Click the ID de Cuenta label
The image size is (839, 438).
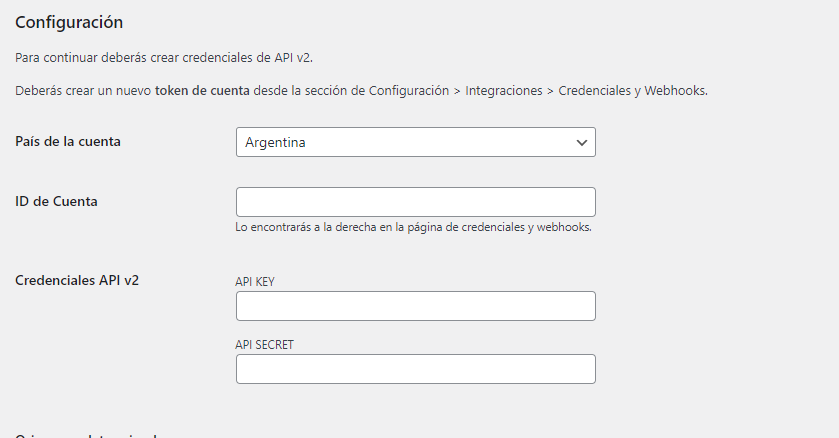pyautogui.click(x=56, y=202)
